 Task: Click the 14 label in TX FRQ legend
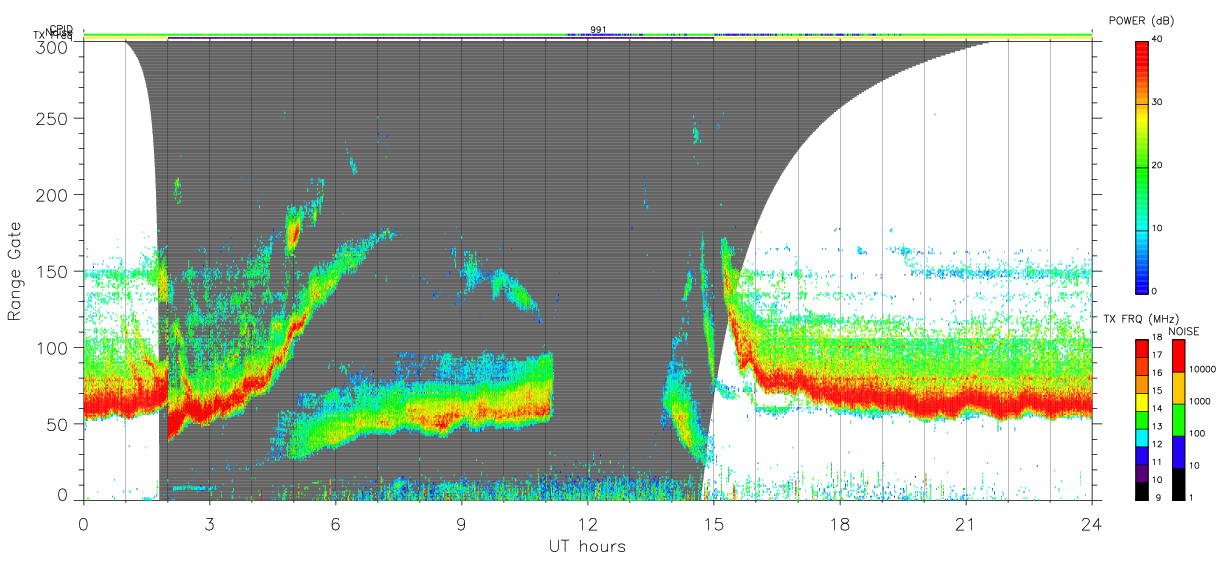[1156, 409]
